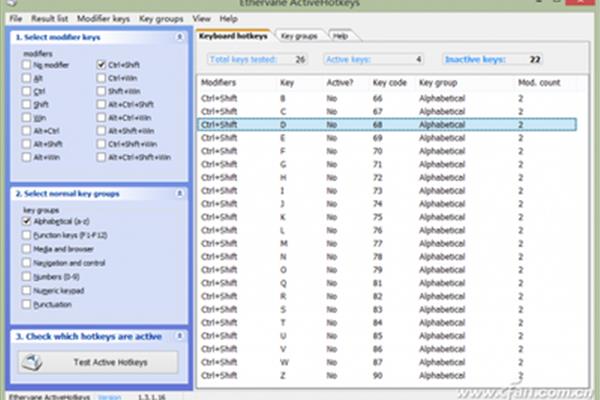
Task: Select the row with key code 84
Action: coord(387,323)
